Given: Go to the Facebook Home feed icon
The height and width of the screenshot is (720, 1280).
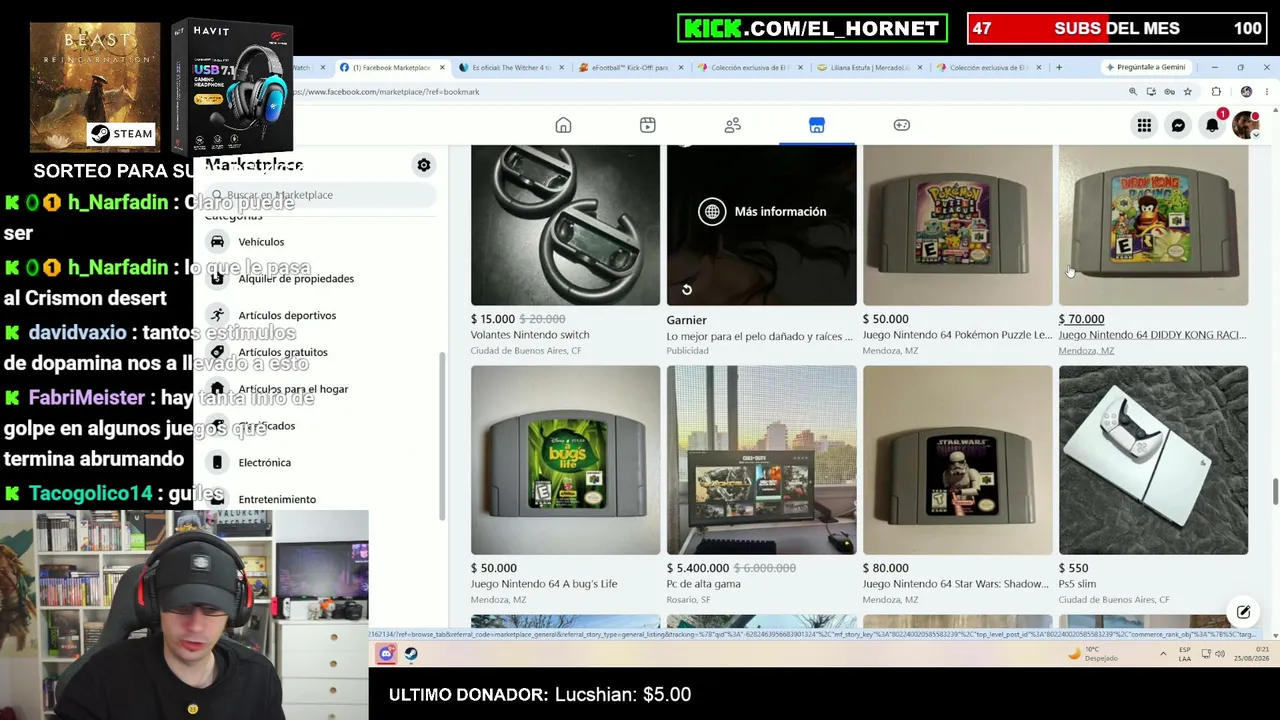Looking at the screenshot, I should coord(563,125).
